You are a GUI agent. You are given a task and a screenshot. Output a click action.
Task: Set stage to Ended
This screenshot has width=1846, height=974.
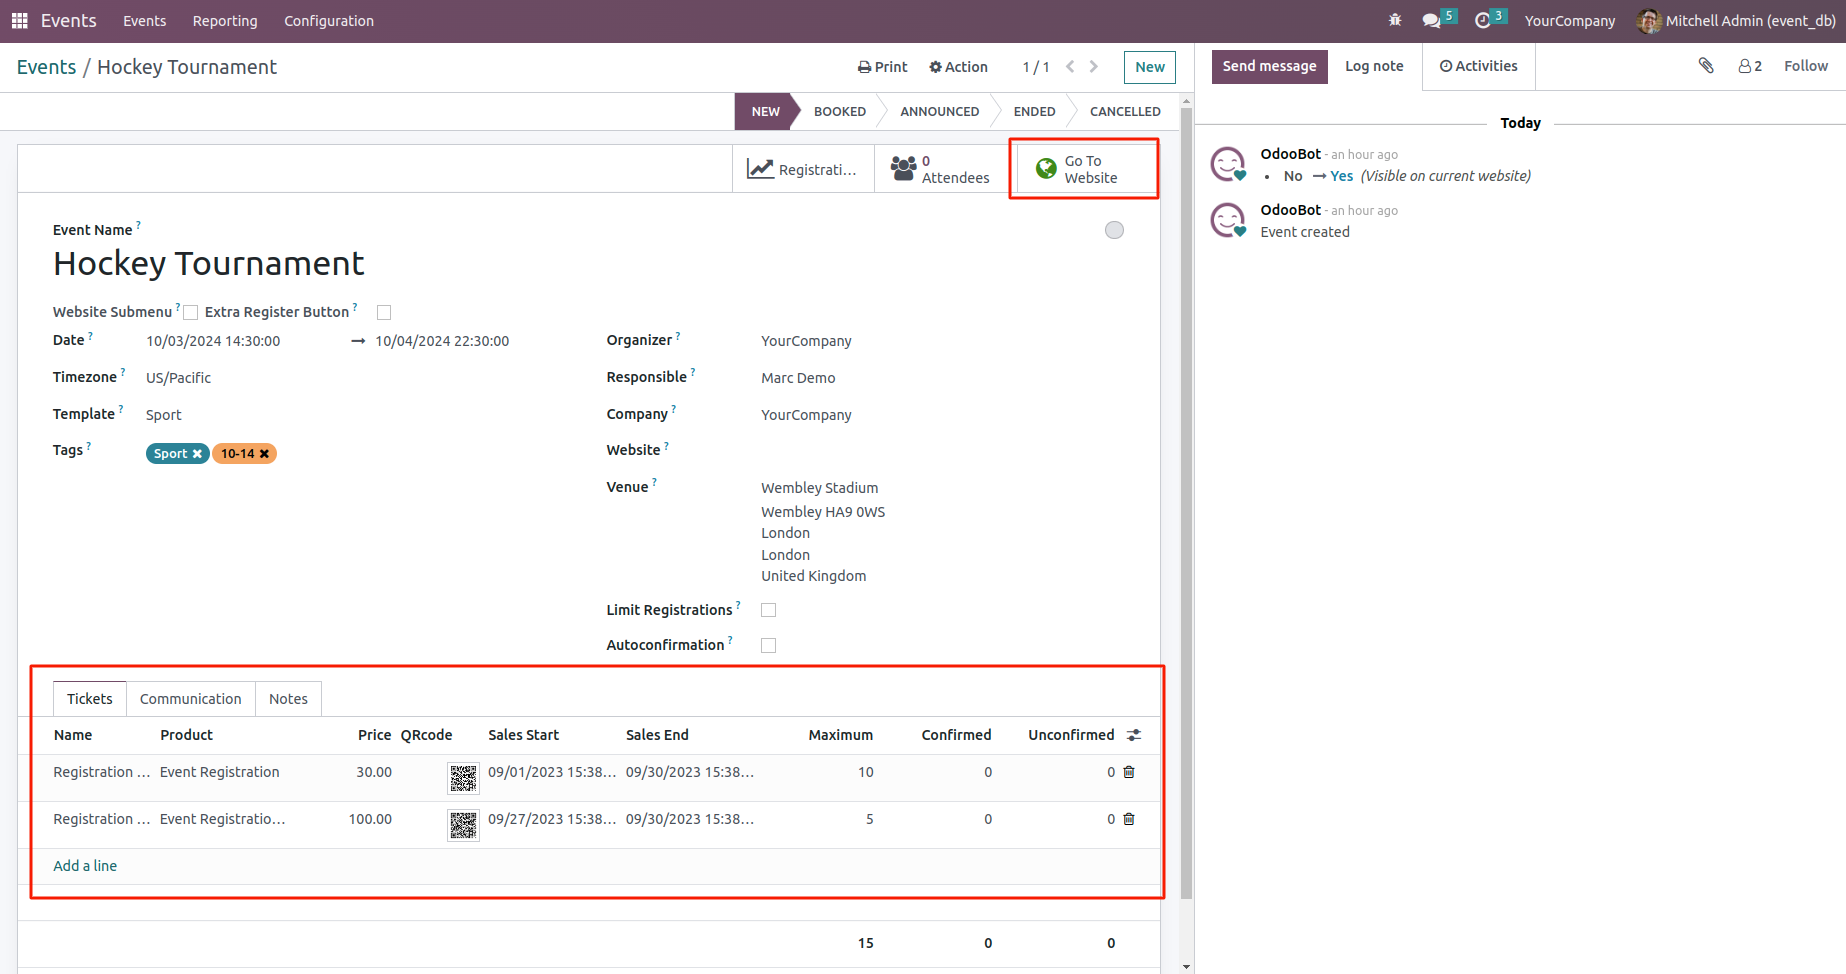(x=1035, y=112)
